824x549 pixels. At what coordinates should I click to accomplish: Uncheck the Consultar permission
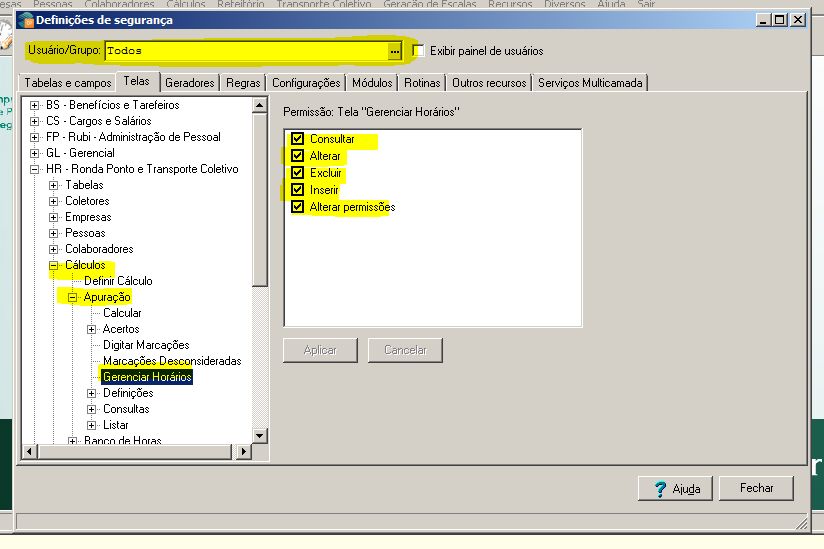pos(297,139)
